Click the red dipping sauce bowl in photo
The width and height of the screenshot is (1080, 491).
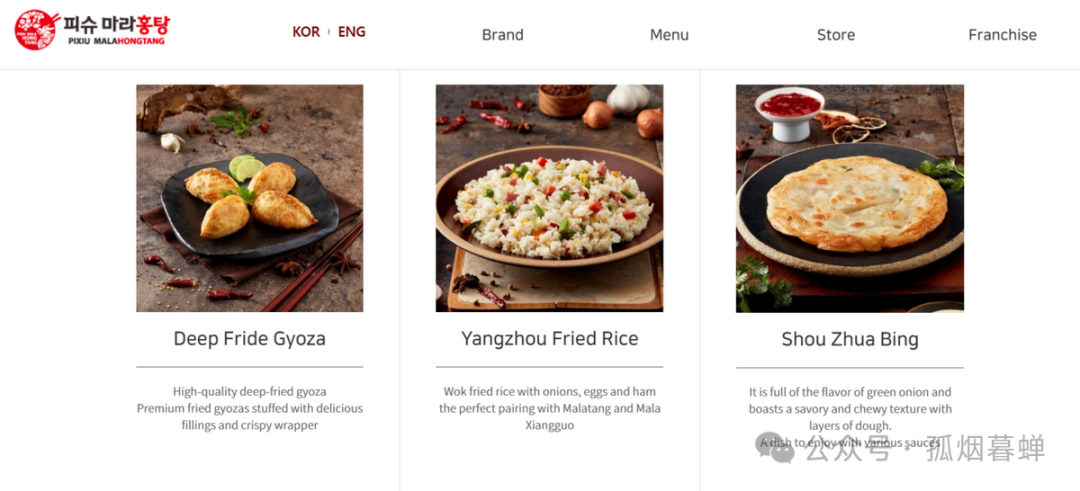click(x=789, y=112)
